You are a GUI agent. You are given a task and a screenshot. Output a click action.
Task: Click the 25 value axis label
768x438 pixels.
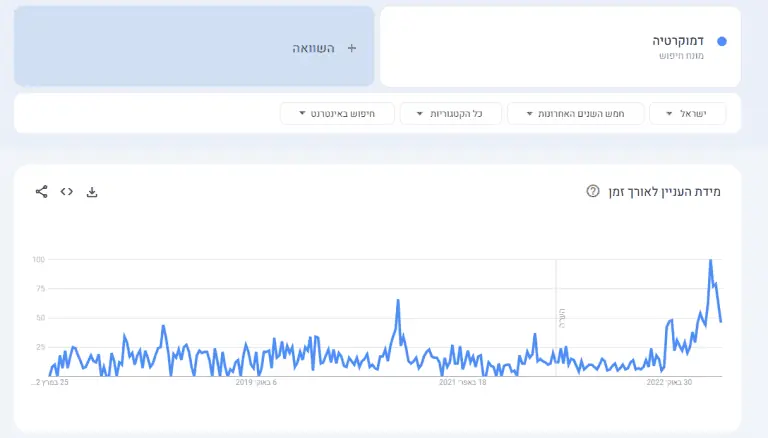tap(40, 347)
